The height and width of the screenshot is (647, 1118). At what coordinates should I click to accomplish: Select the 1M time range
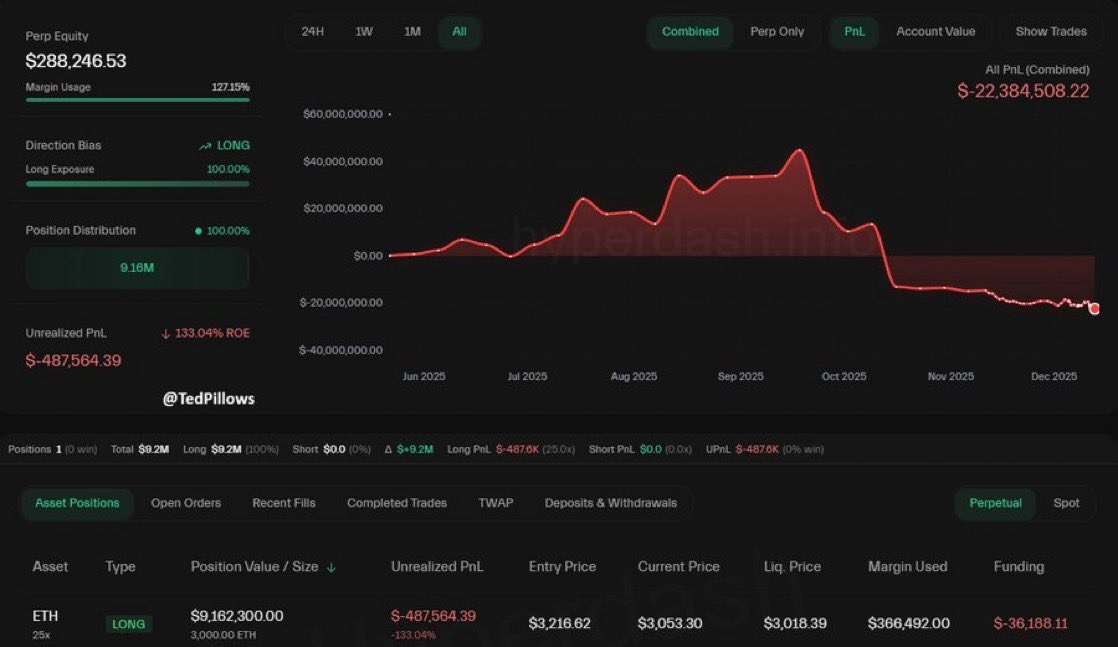(412, 31)
